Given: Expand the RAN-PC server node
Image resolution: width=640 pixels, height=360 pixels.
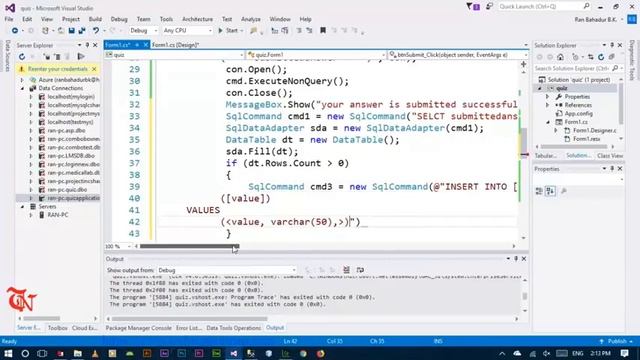Looking at the screenshot, I should click(x=31, y=215).
